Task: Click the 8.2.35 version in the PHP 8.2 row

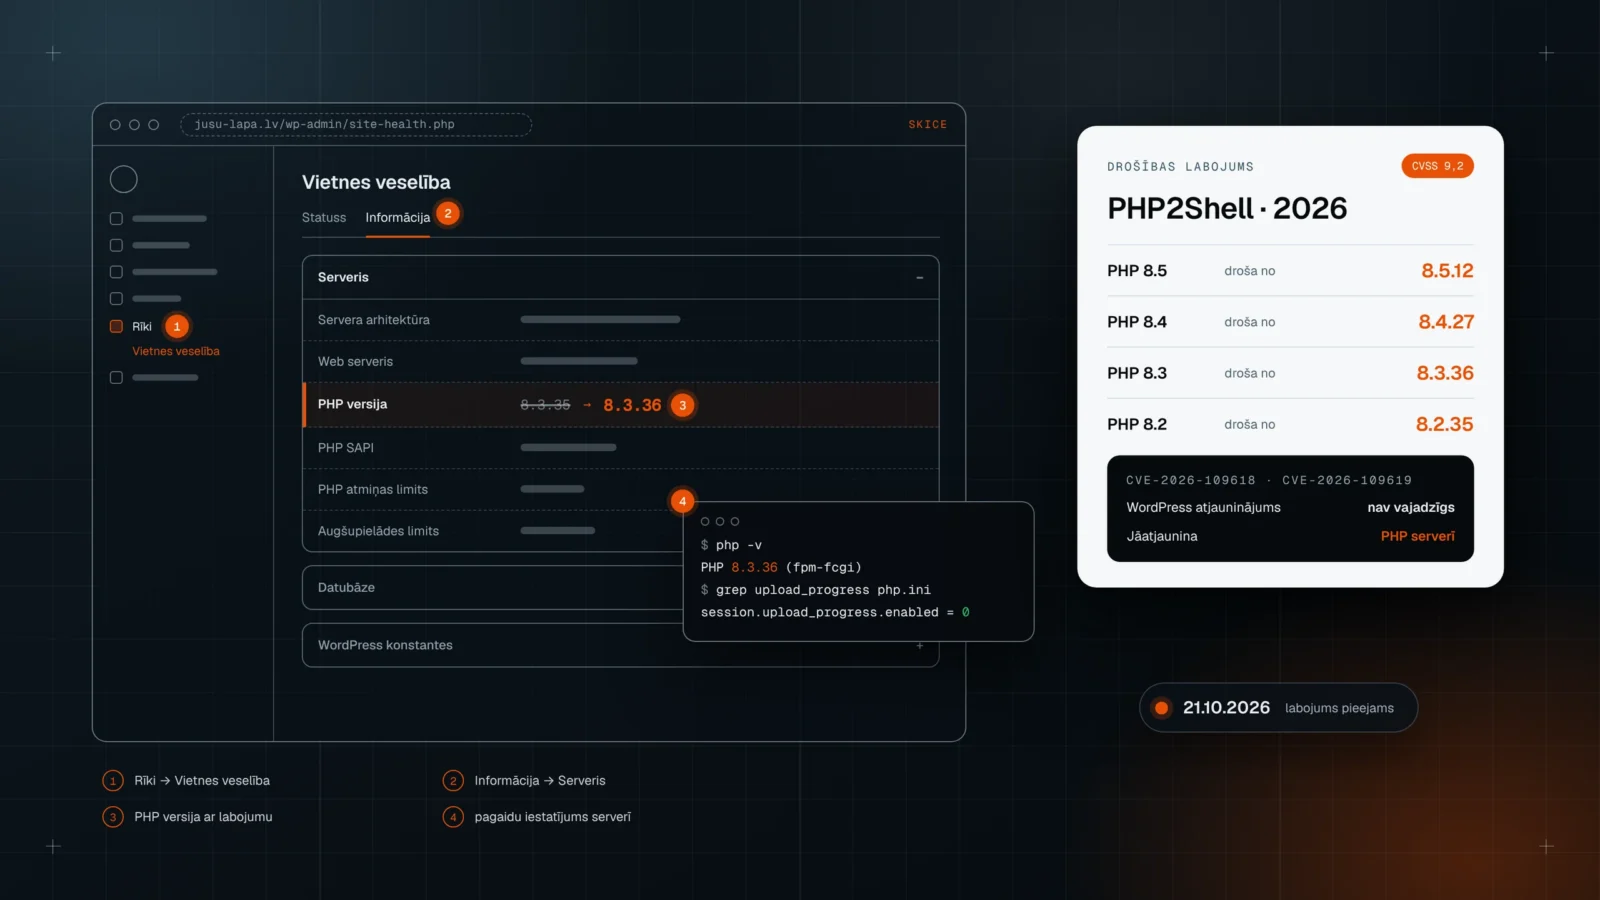Action: click(x=1444, y=424)
